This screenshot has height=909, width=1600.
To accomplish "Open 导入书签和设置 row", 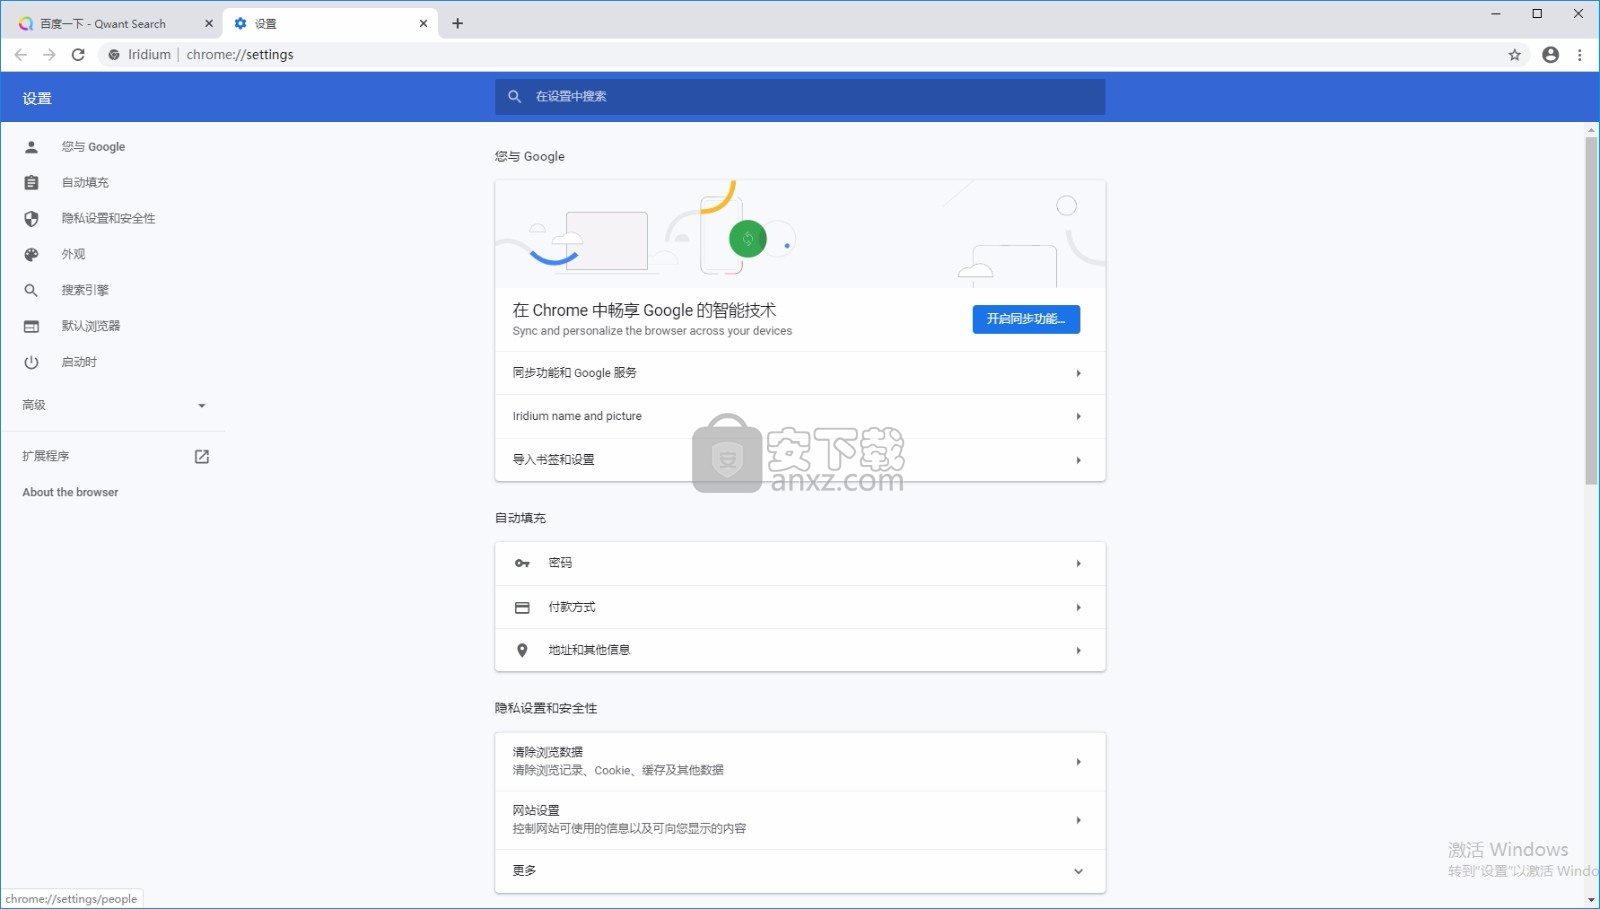I will (800, 460).
